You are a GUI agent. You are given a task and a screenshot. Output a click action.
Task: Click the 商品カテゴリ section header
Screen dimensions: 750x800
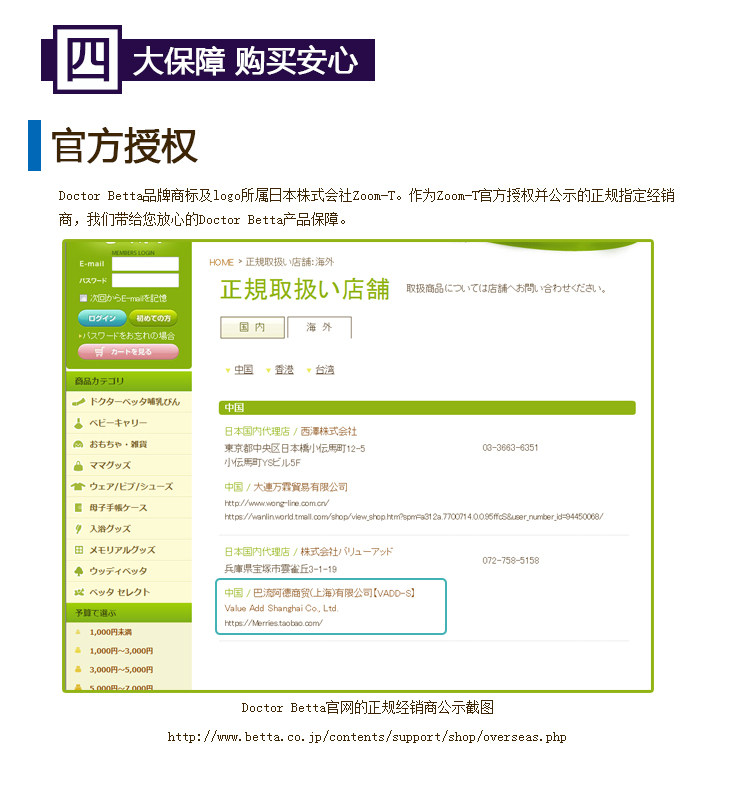pos(129,381)
